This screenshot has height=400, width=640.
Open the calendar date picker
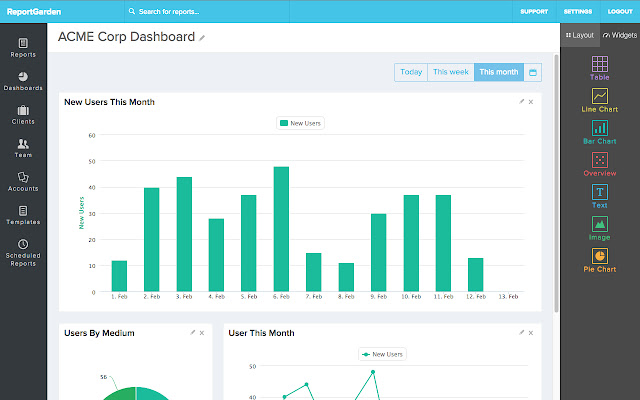coord(533,72)
